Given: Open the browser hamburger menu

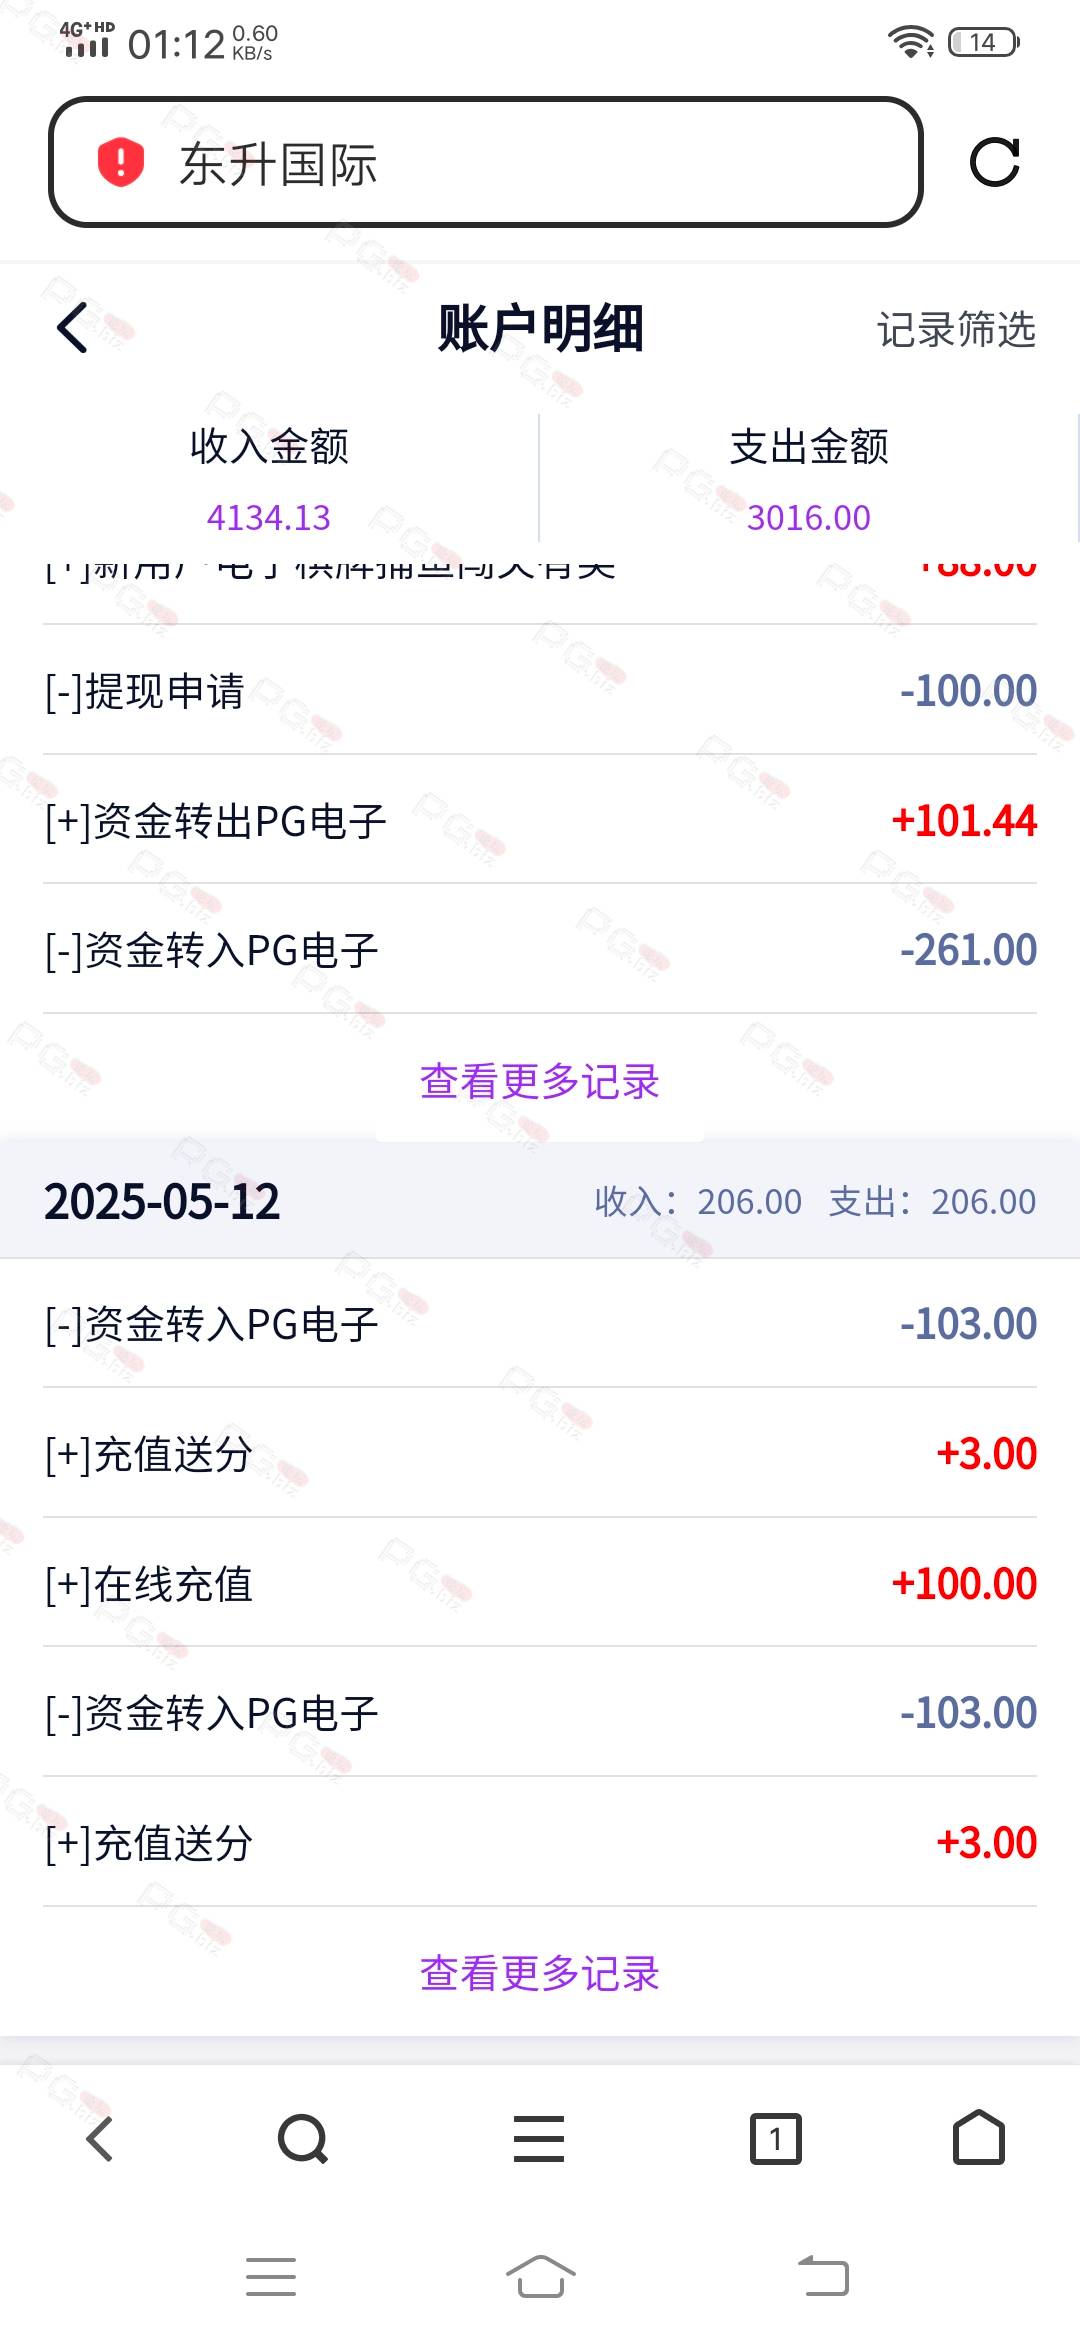Looking at the screenshot, I should (x=539, y=2140).
